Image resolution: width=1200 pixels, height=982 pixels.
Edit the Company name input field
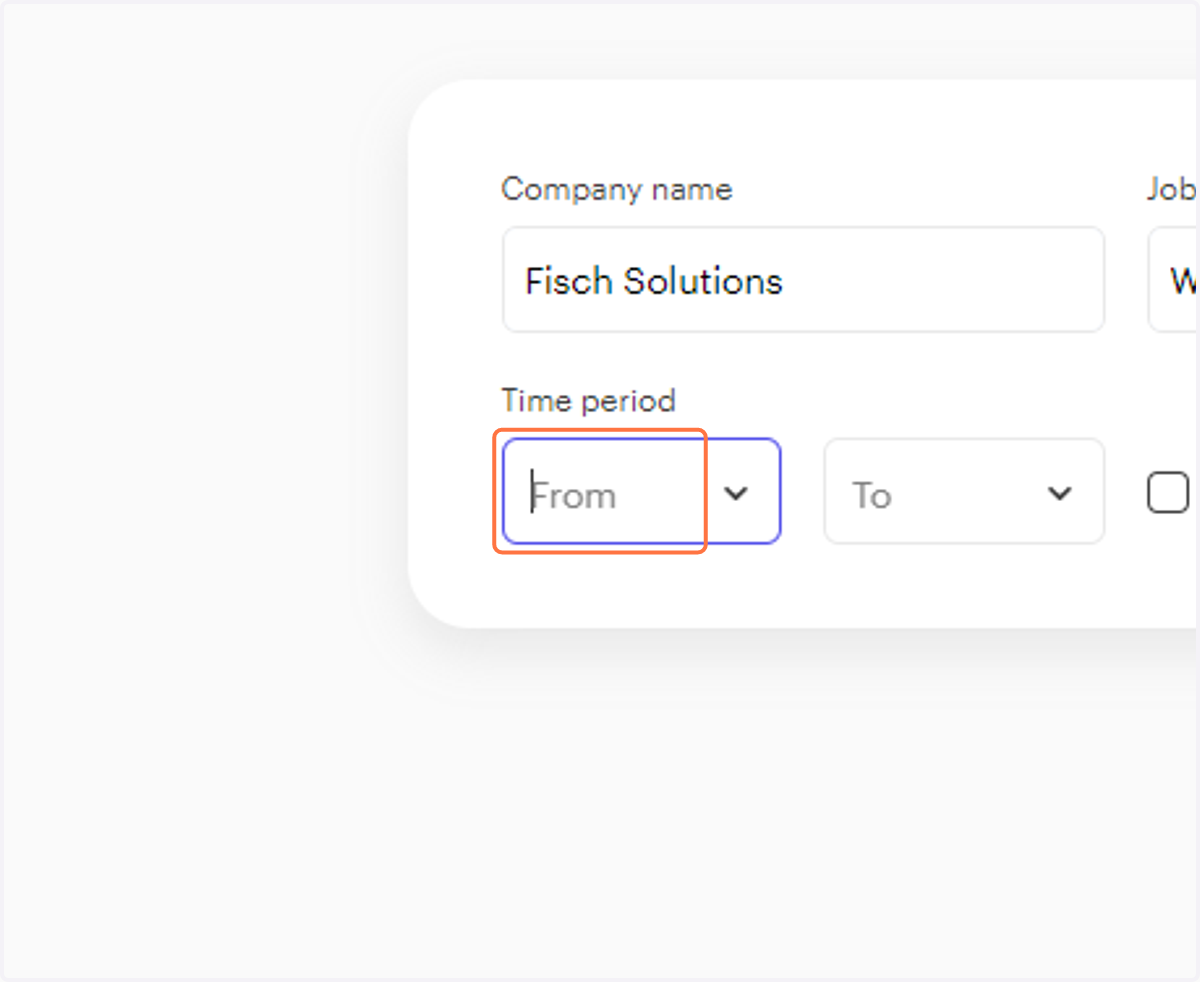803,279
